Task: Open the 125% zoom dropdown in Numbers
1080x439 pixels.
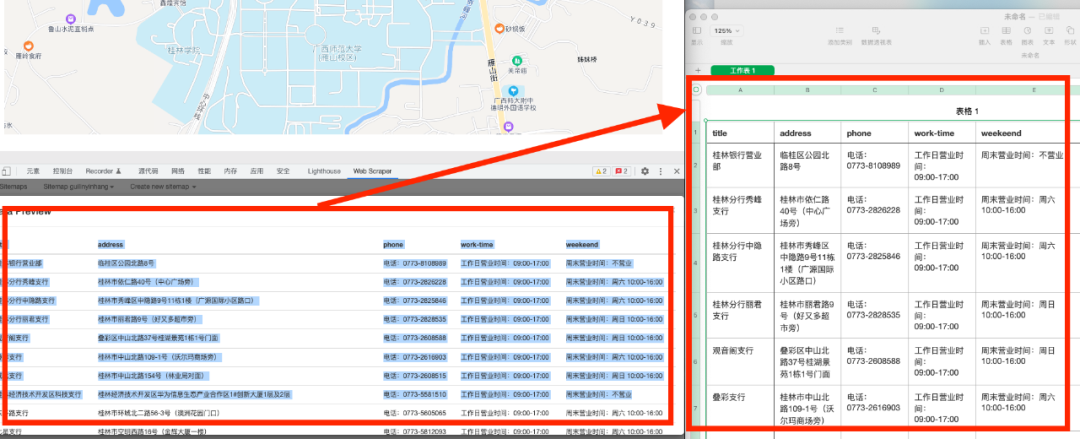Action: click(727, 31)
